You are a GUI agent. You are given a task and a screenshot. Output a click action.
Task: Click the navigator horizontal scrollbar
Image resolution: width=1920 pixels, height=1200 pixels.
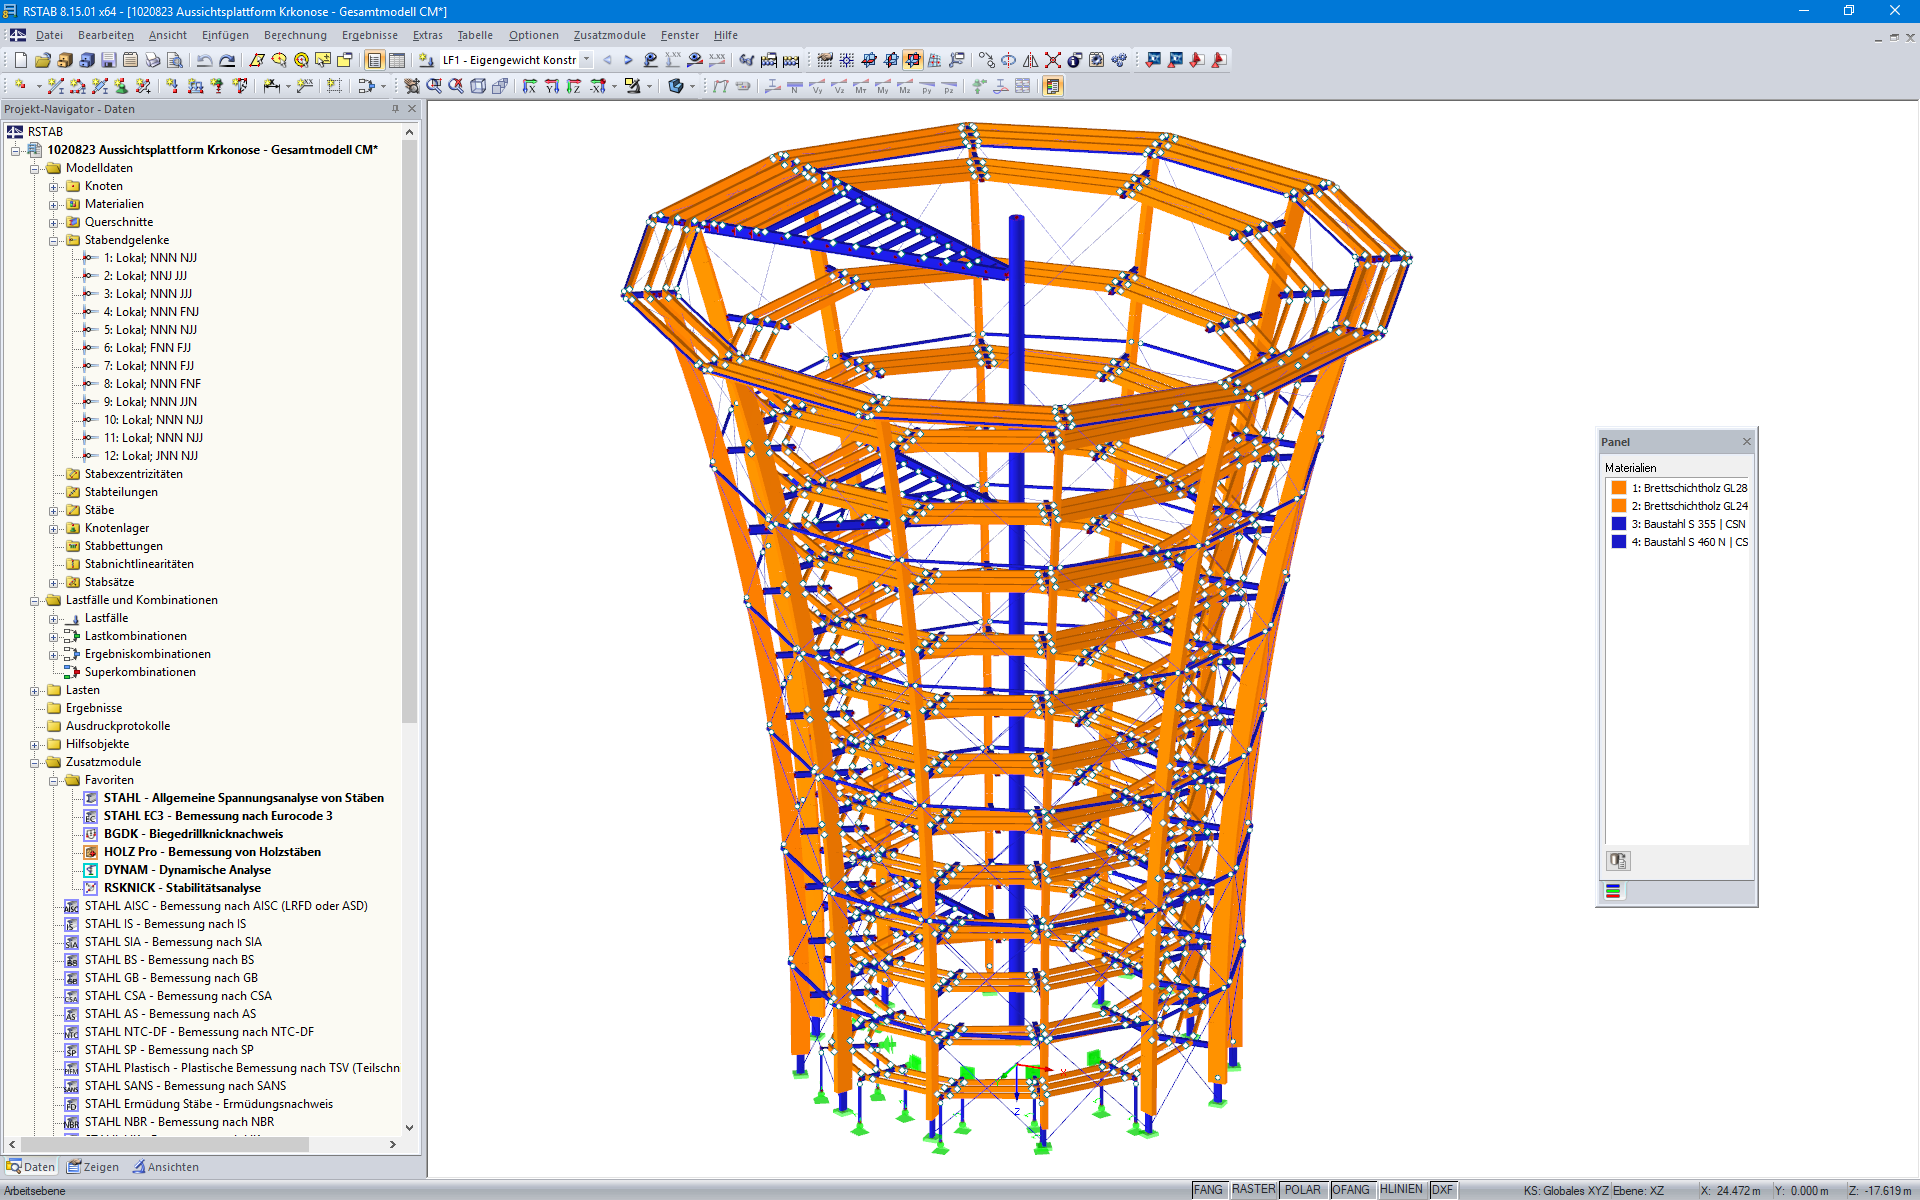(165, 1144)
